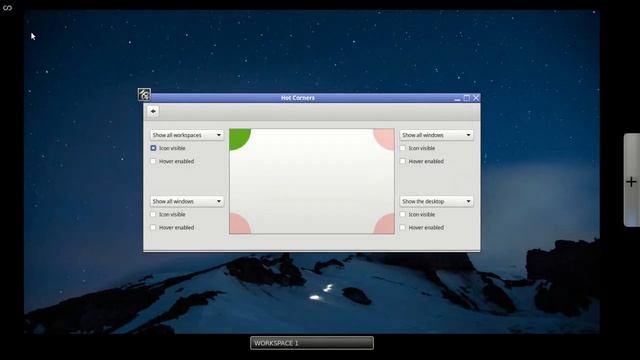The width and height of the screenshot is (640, 360).
Task: Click the pink top-right corner indicator
Action: [x=385, y=138]
